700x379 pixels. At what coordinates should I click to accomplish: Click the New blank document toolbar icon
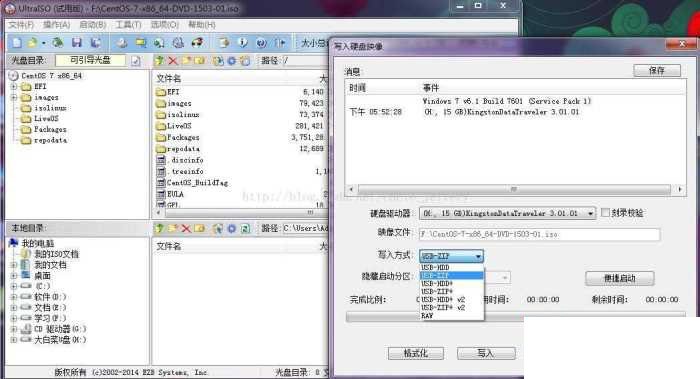tap(17, 43)
